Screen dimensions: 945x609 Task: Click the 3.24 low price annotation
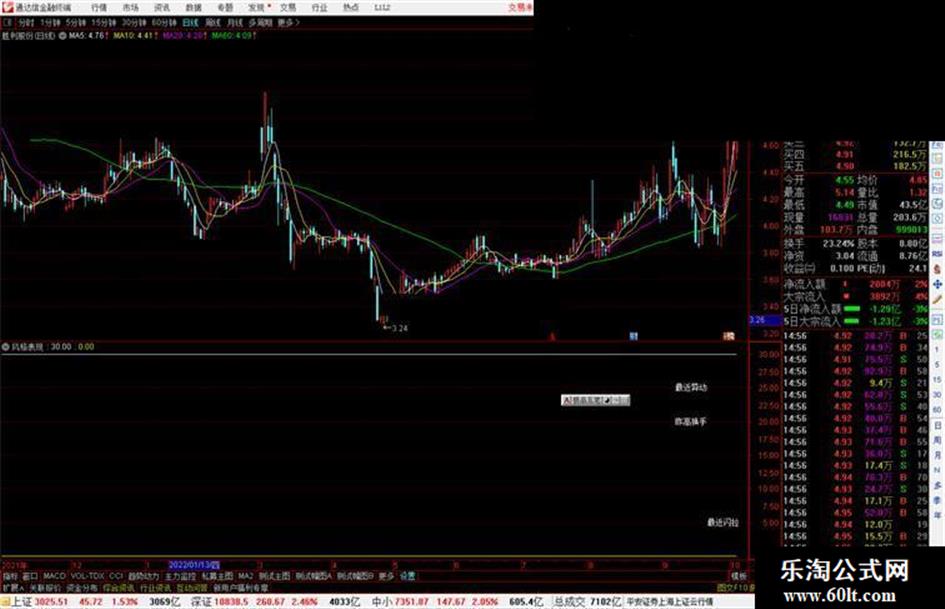(395, 329)
